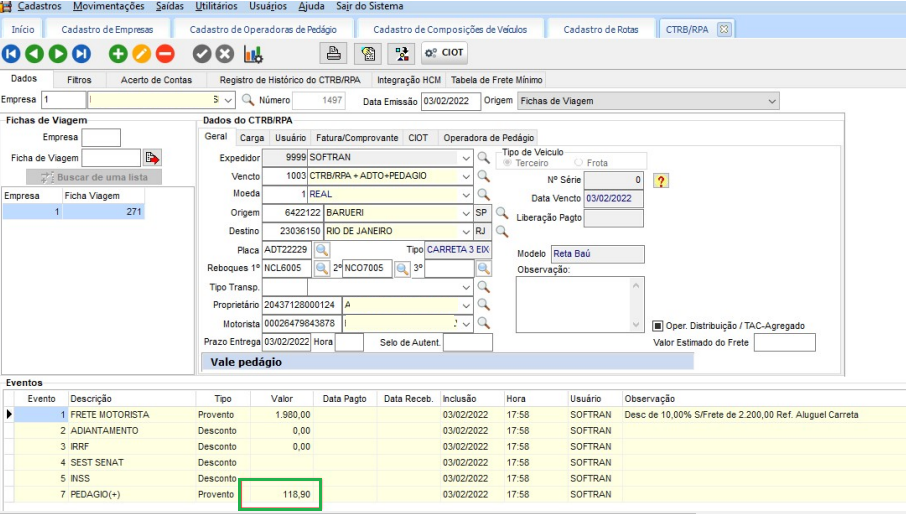Click the red delete record icon

pyautogui.click(x=165, y=54)
